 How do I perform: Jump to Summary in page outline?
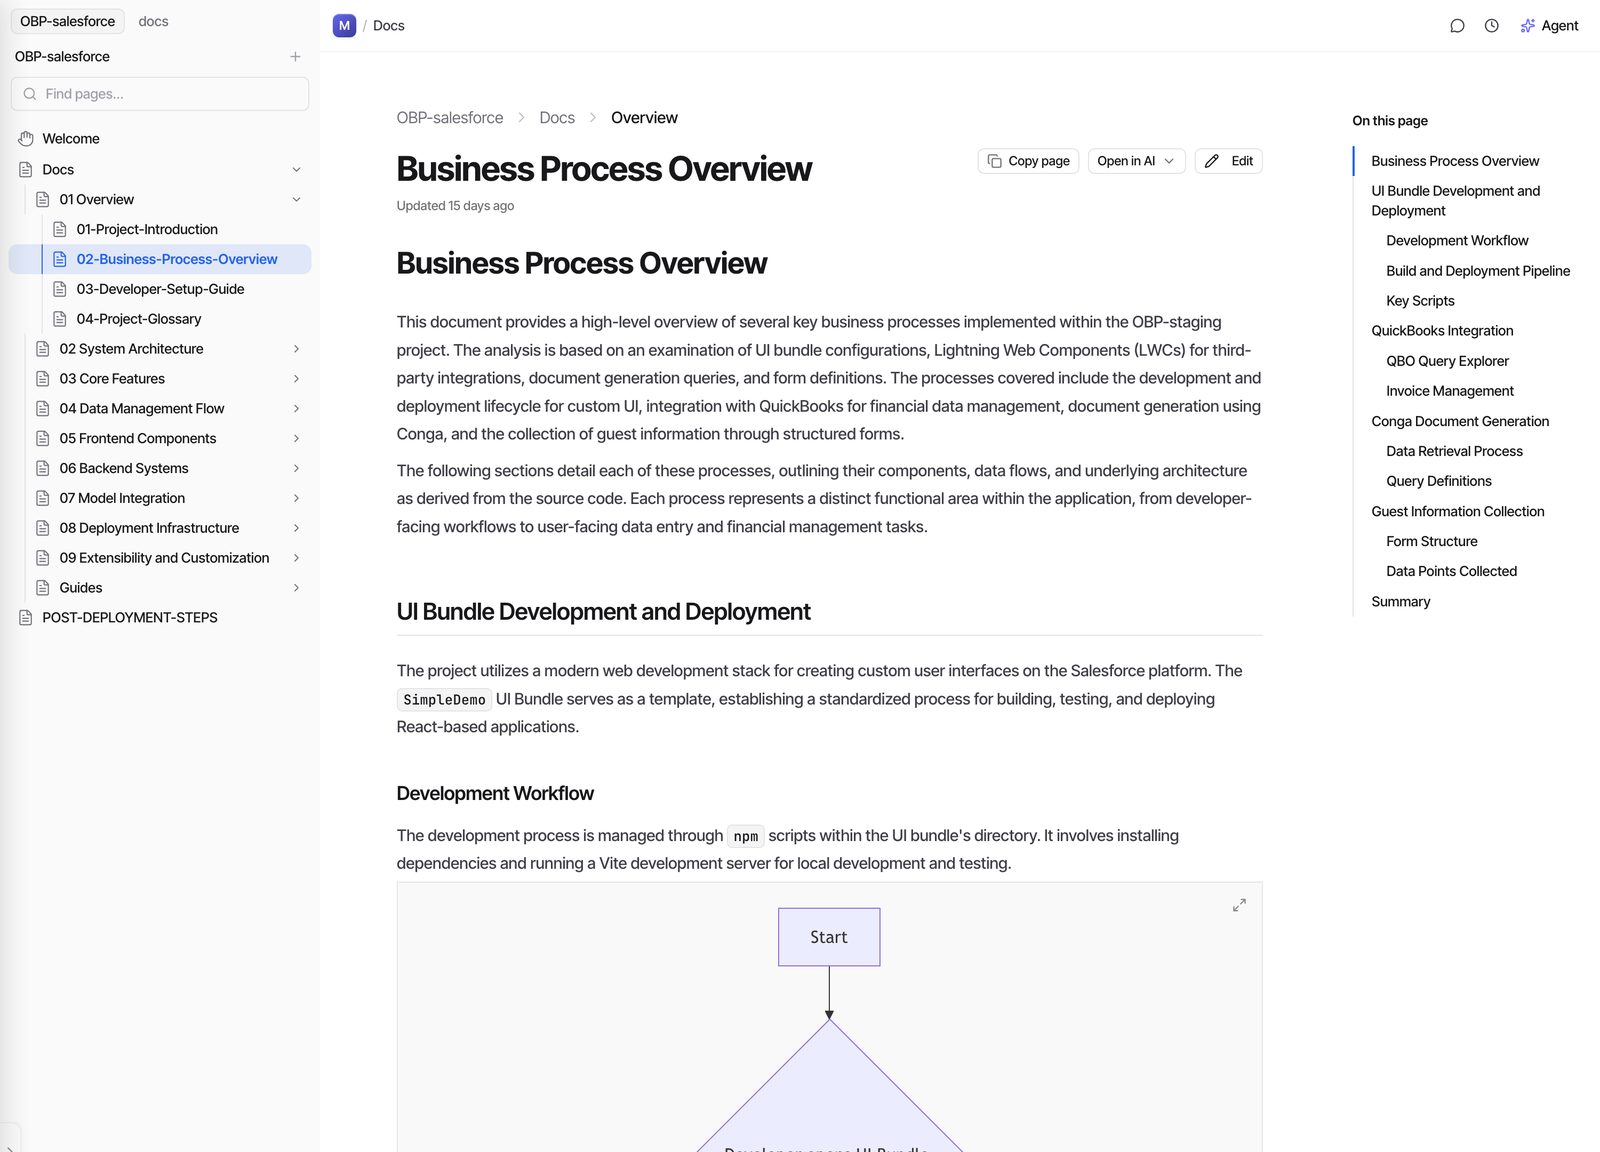[1400, 602]
